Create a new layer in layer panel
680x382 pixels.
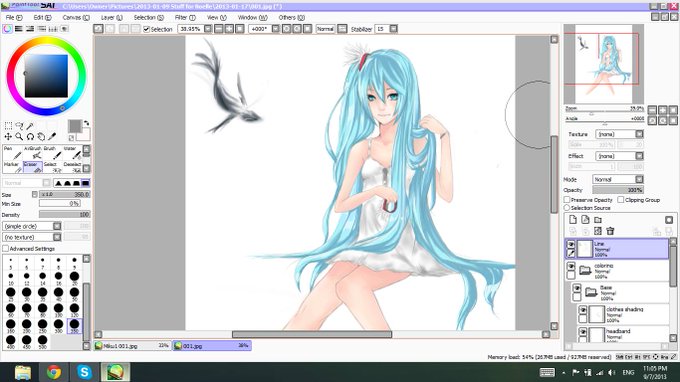[573, 219]
